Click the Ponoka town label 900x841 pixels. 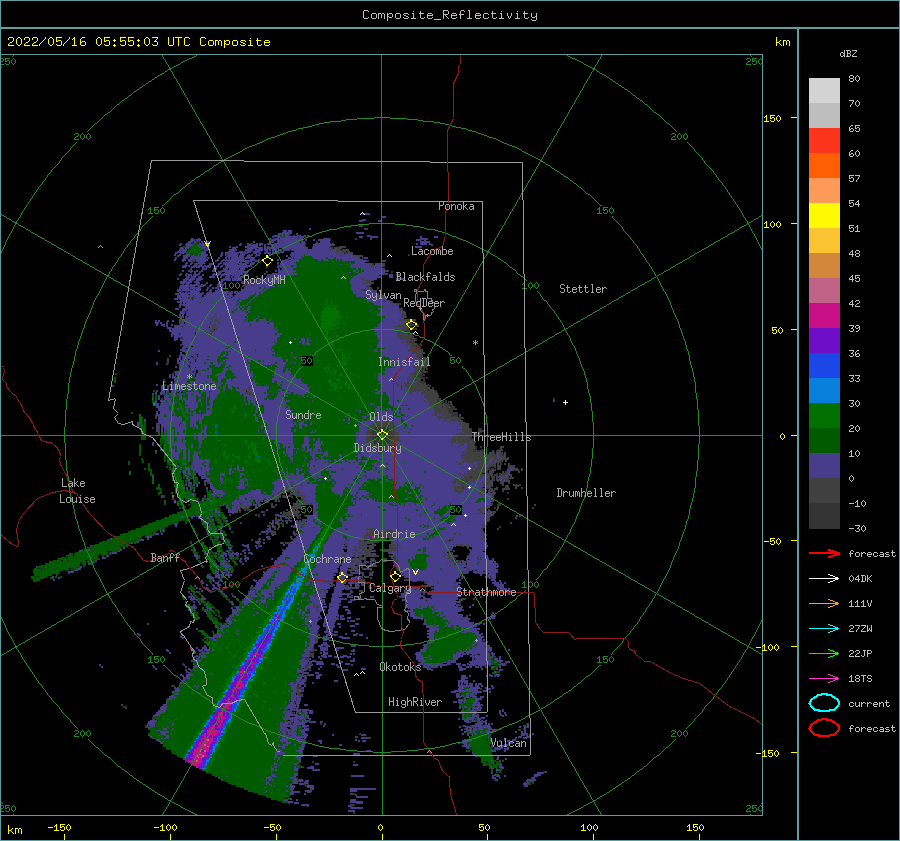(x=456, y=206)
